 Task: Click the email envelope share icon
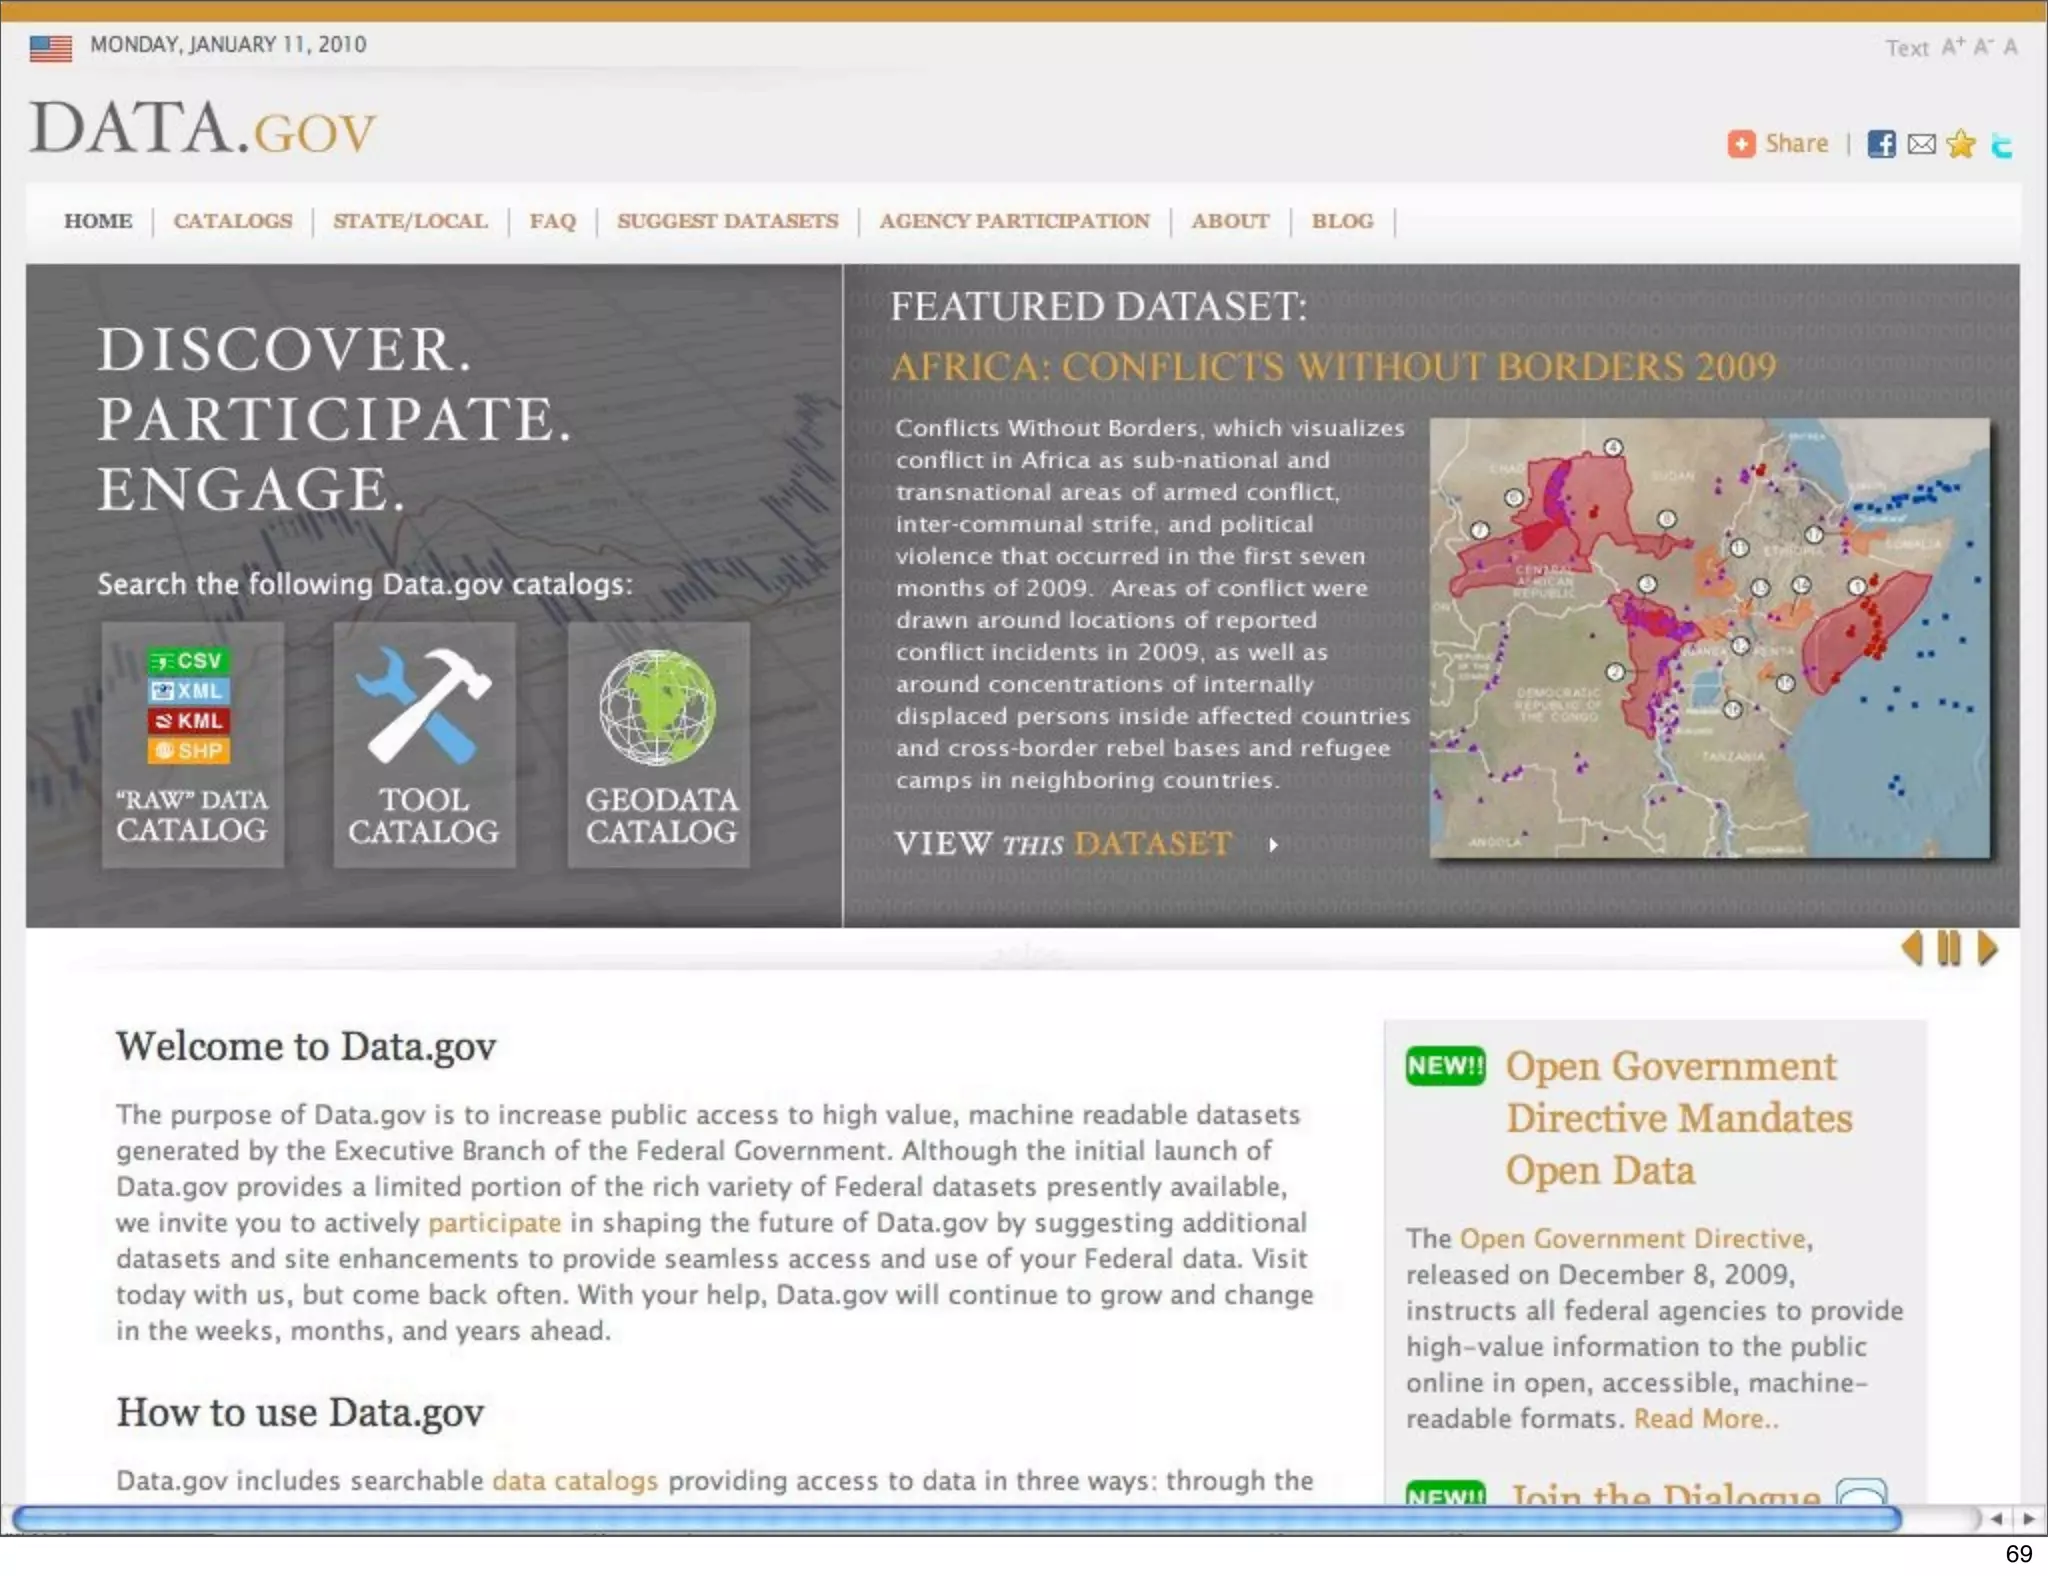click(1921, 144)
